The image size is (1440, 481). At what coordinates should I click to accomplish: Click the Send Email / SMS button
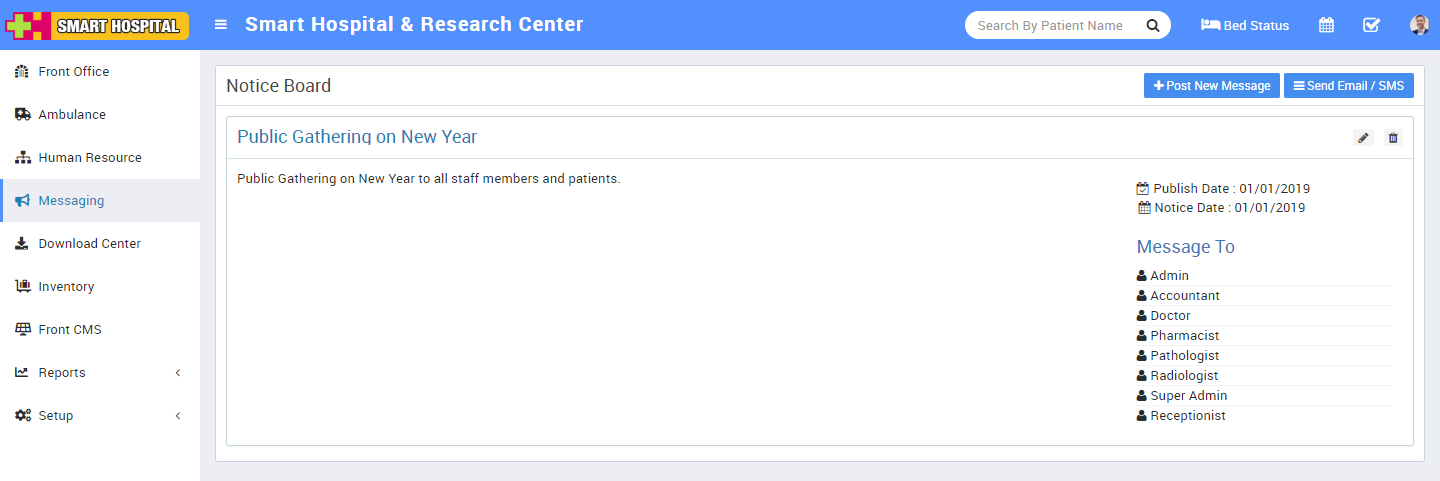point(1348,86)
